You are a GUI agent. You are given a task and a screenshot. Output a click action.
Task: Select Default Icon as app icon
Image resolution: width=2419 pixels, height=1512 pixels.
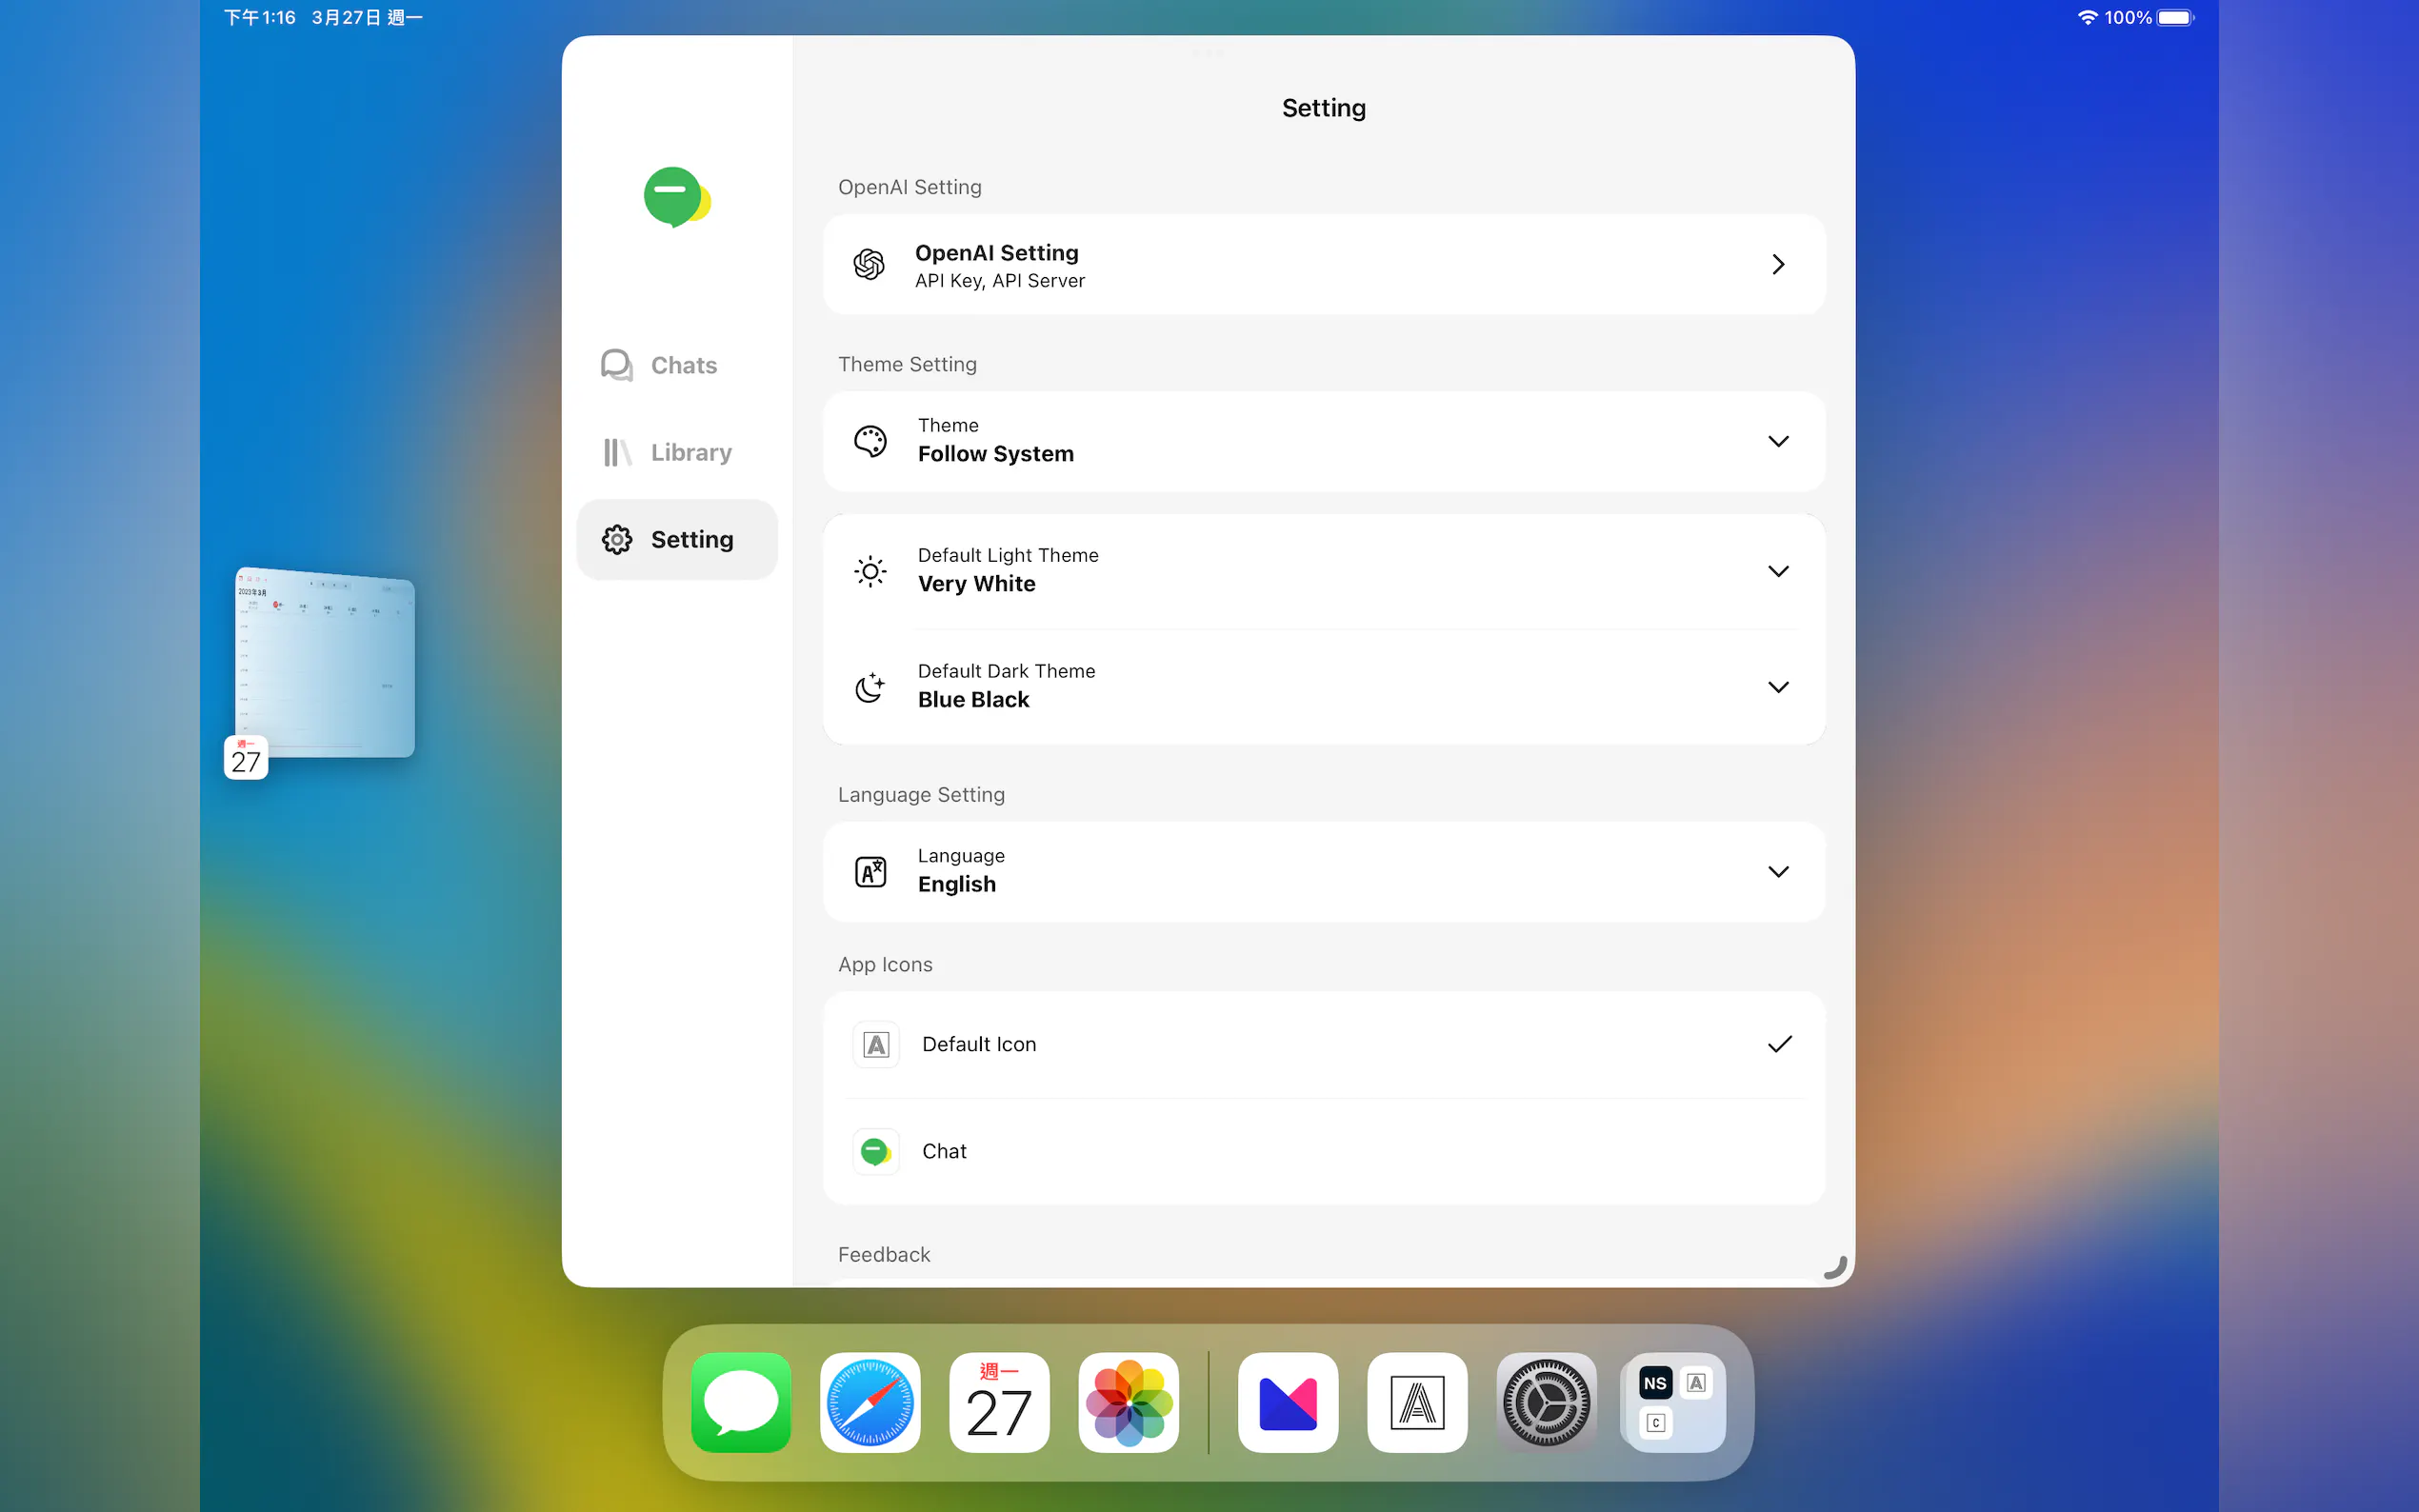(x=1323, y=1044)
